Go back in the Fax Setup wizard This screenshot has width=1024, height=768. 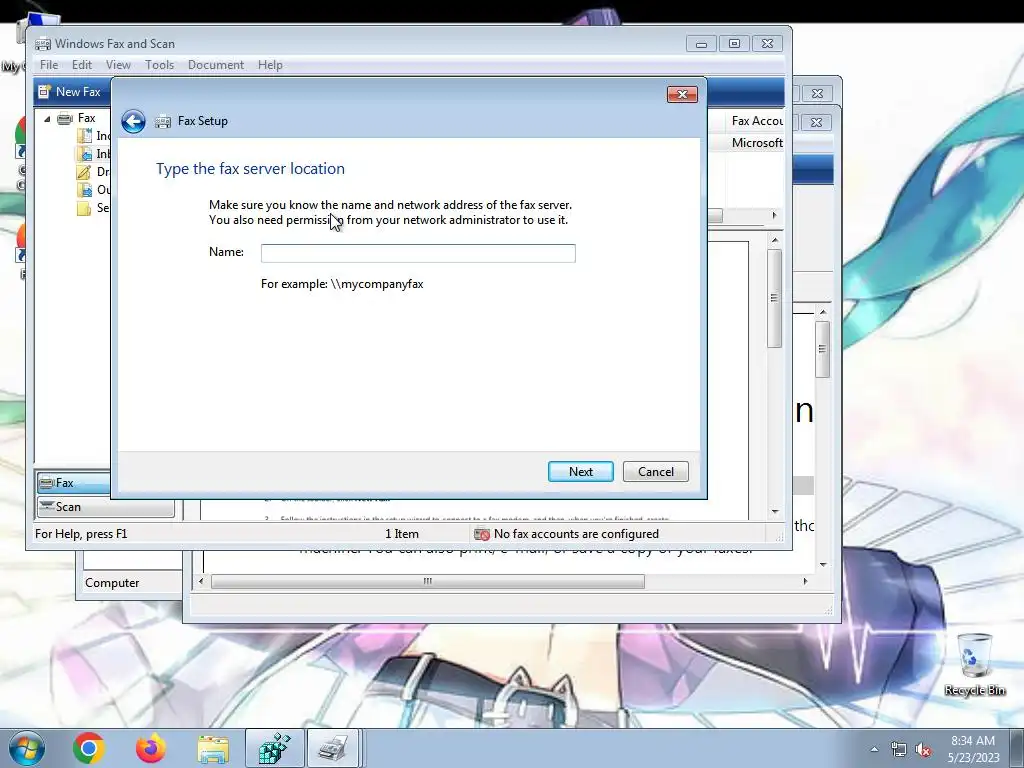(x=133, y=121)
